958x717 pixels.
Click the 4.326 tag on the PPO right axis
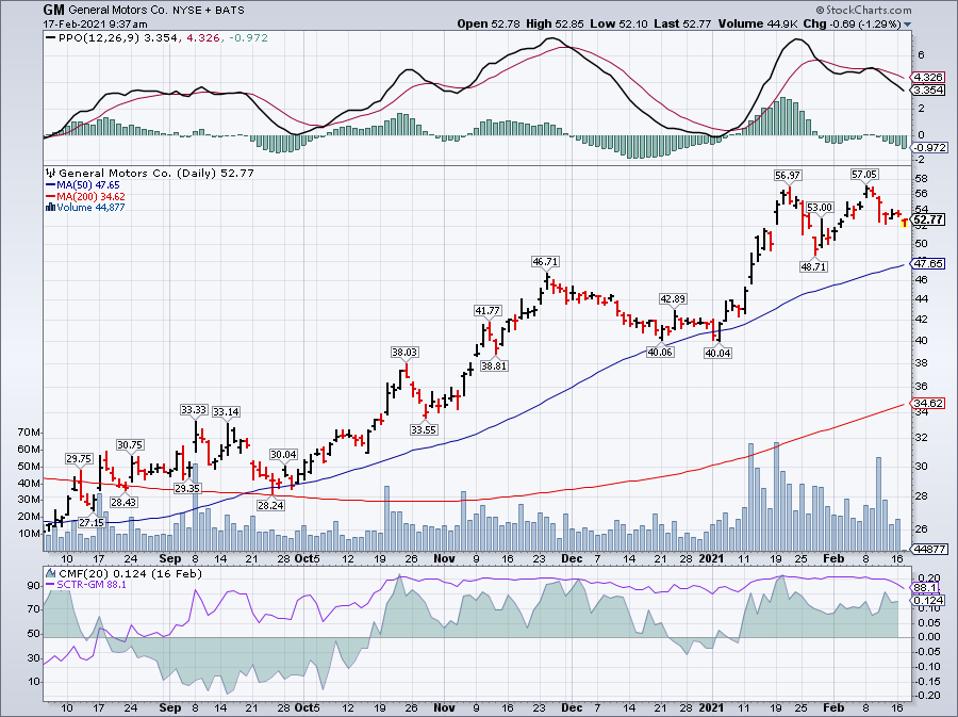[x=928, y=78]
